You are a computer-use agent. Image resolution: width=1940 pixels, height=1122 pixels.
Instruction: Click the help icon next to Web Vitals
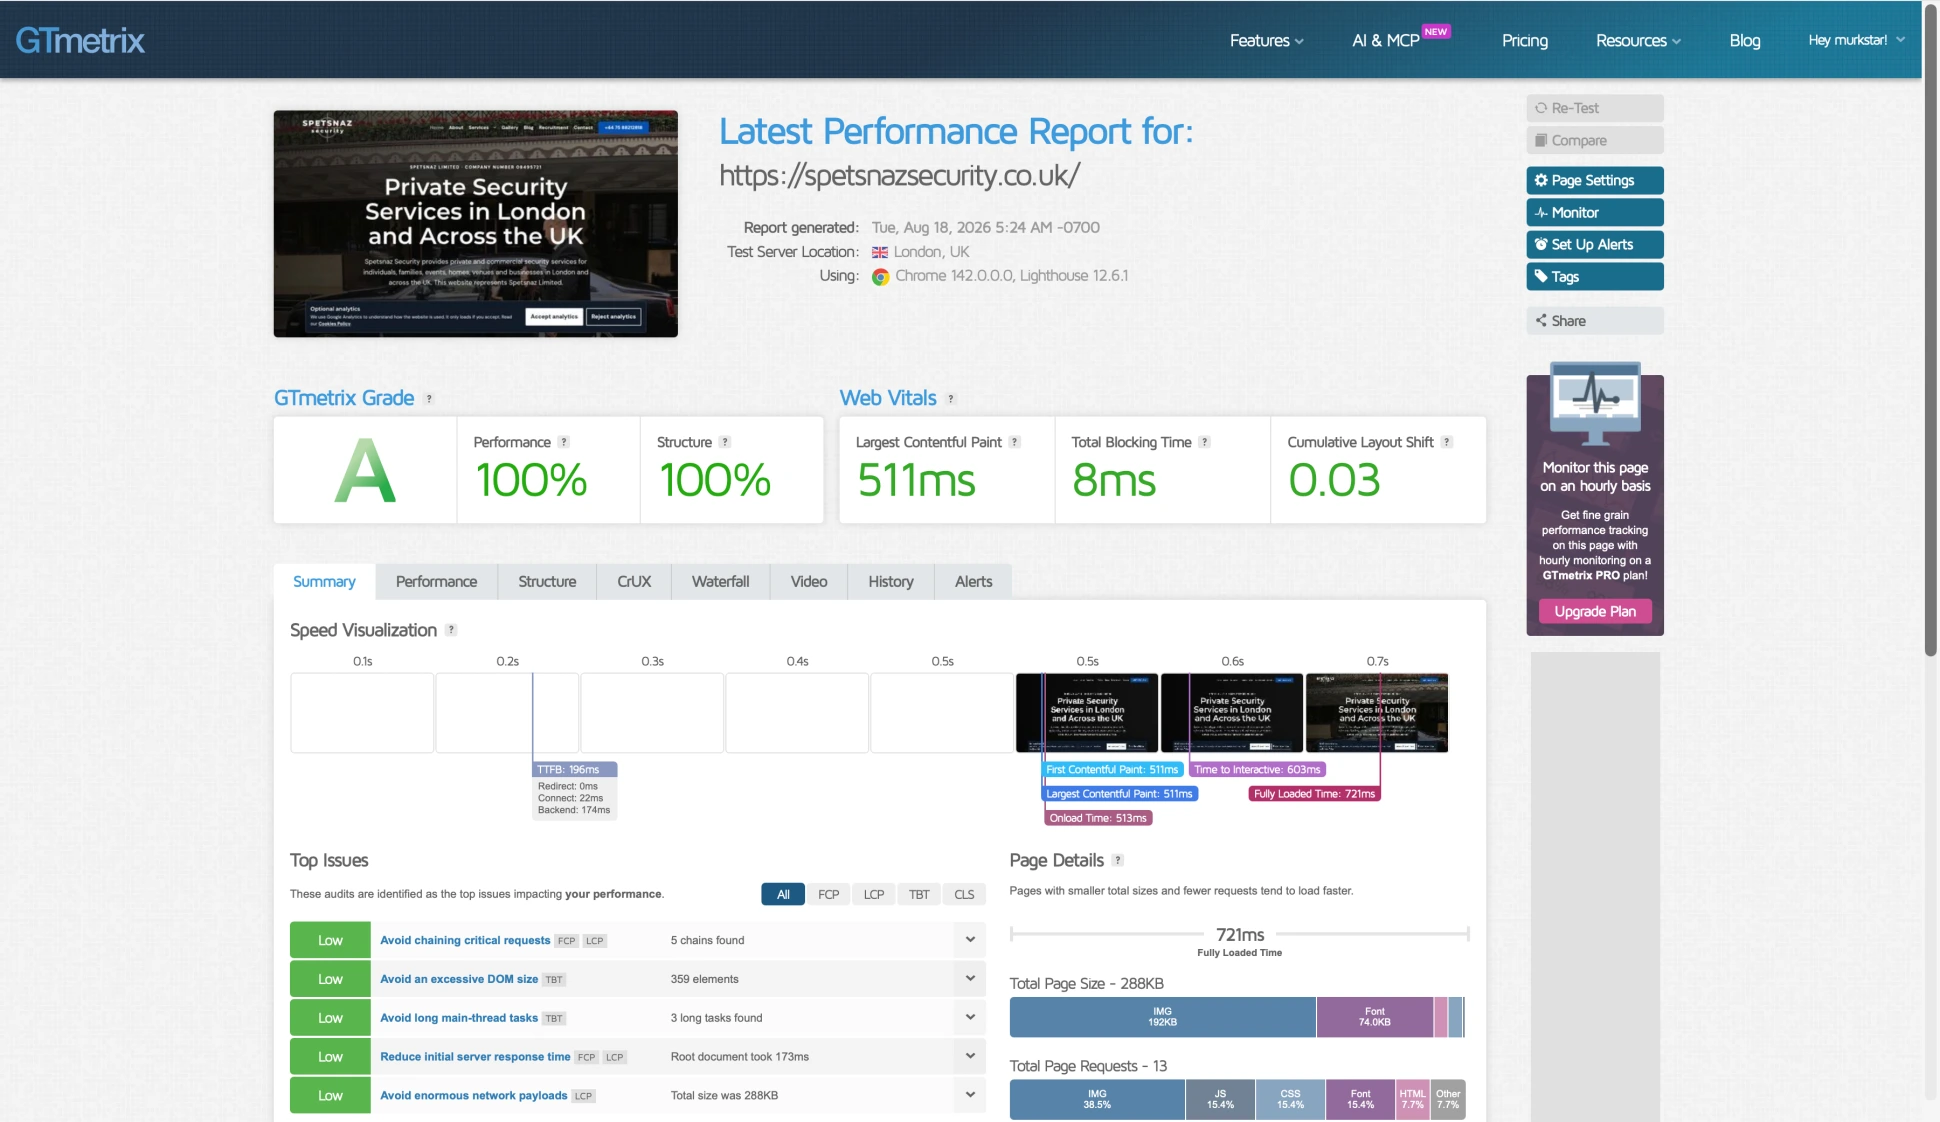951,399
